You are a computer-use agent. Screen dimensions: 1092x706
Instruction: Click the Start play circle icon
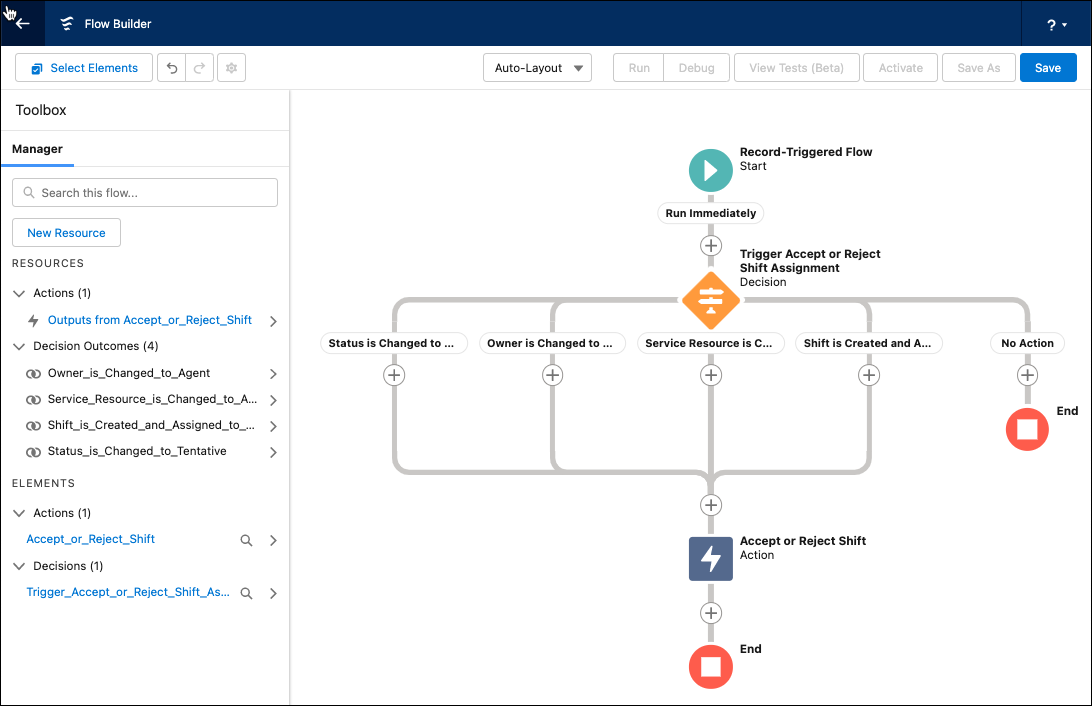click(710, 170)
